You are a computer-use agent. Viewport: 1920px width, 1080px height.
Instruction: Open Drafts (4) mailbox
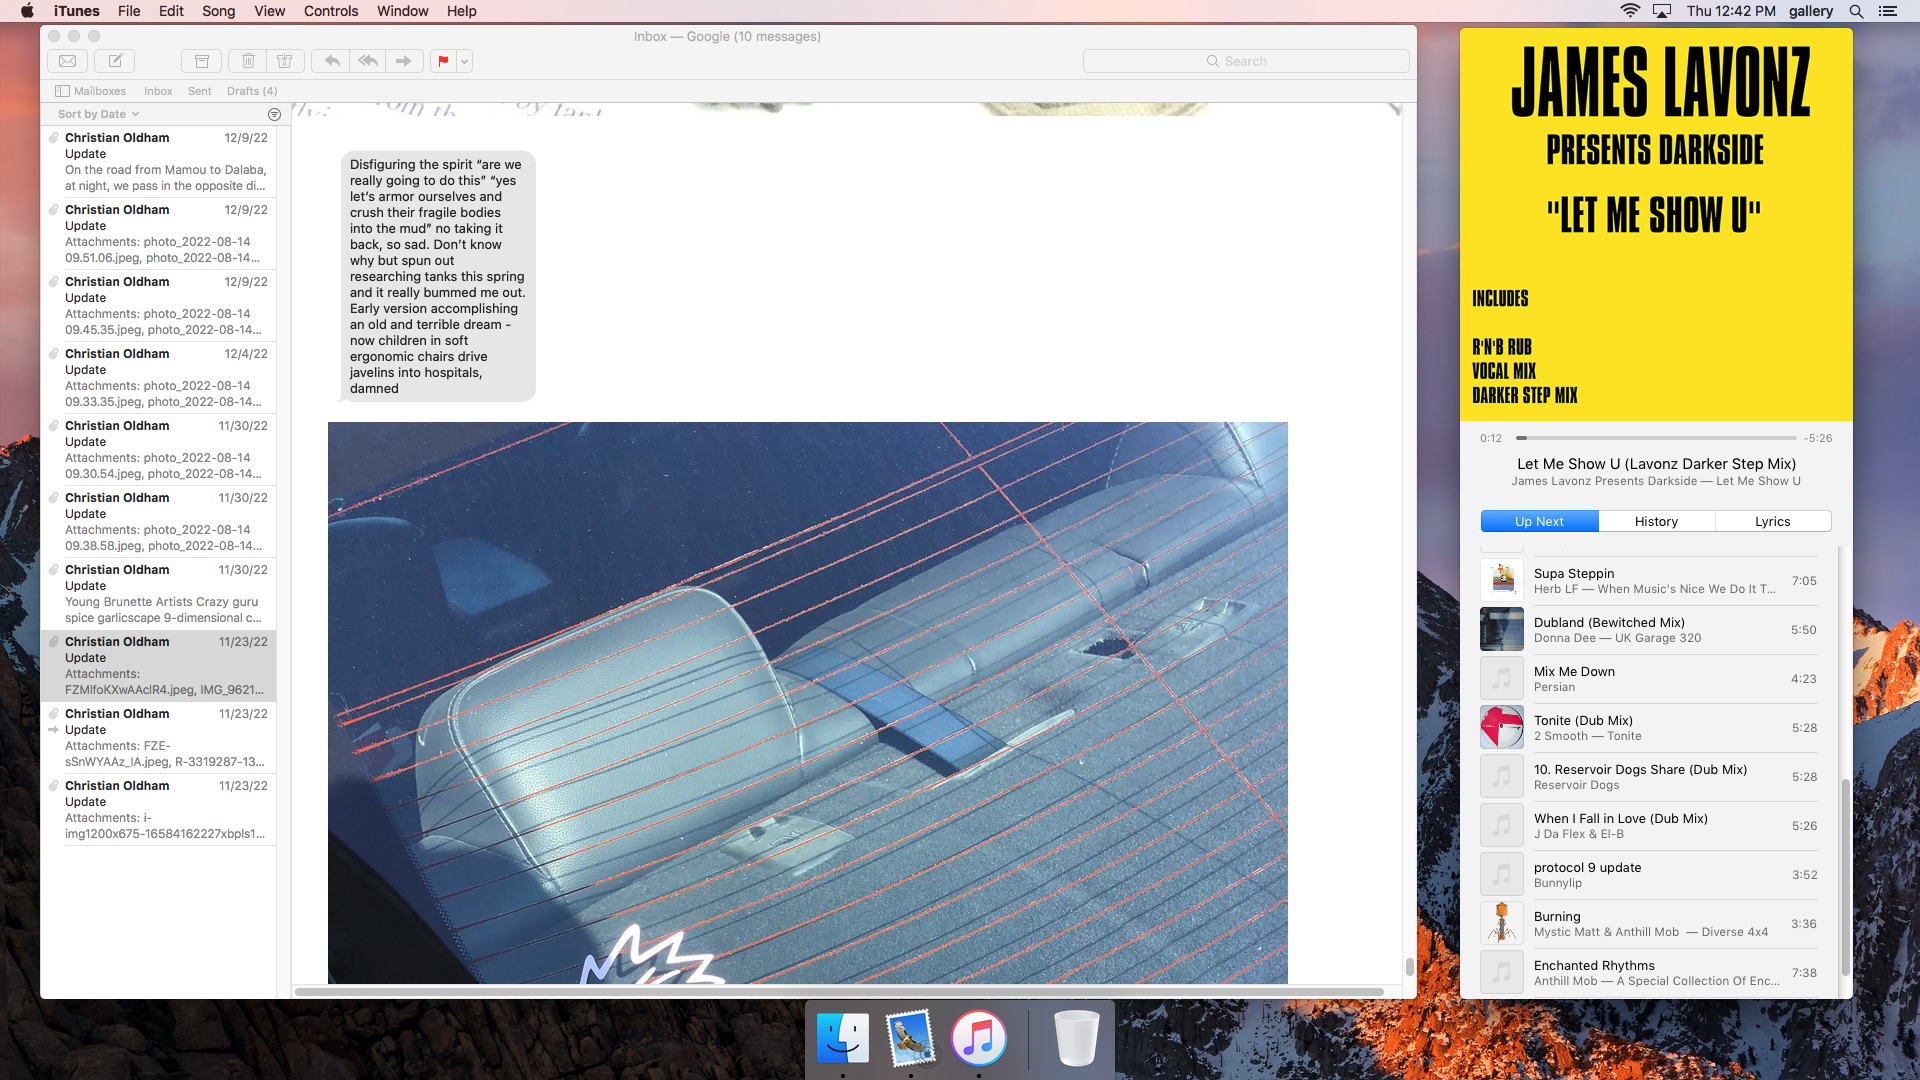[252, 91]
